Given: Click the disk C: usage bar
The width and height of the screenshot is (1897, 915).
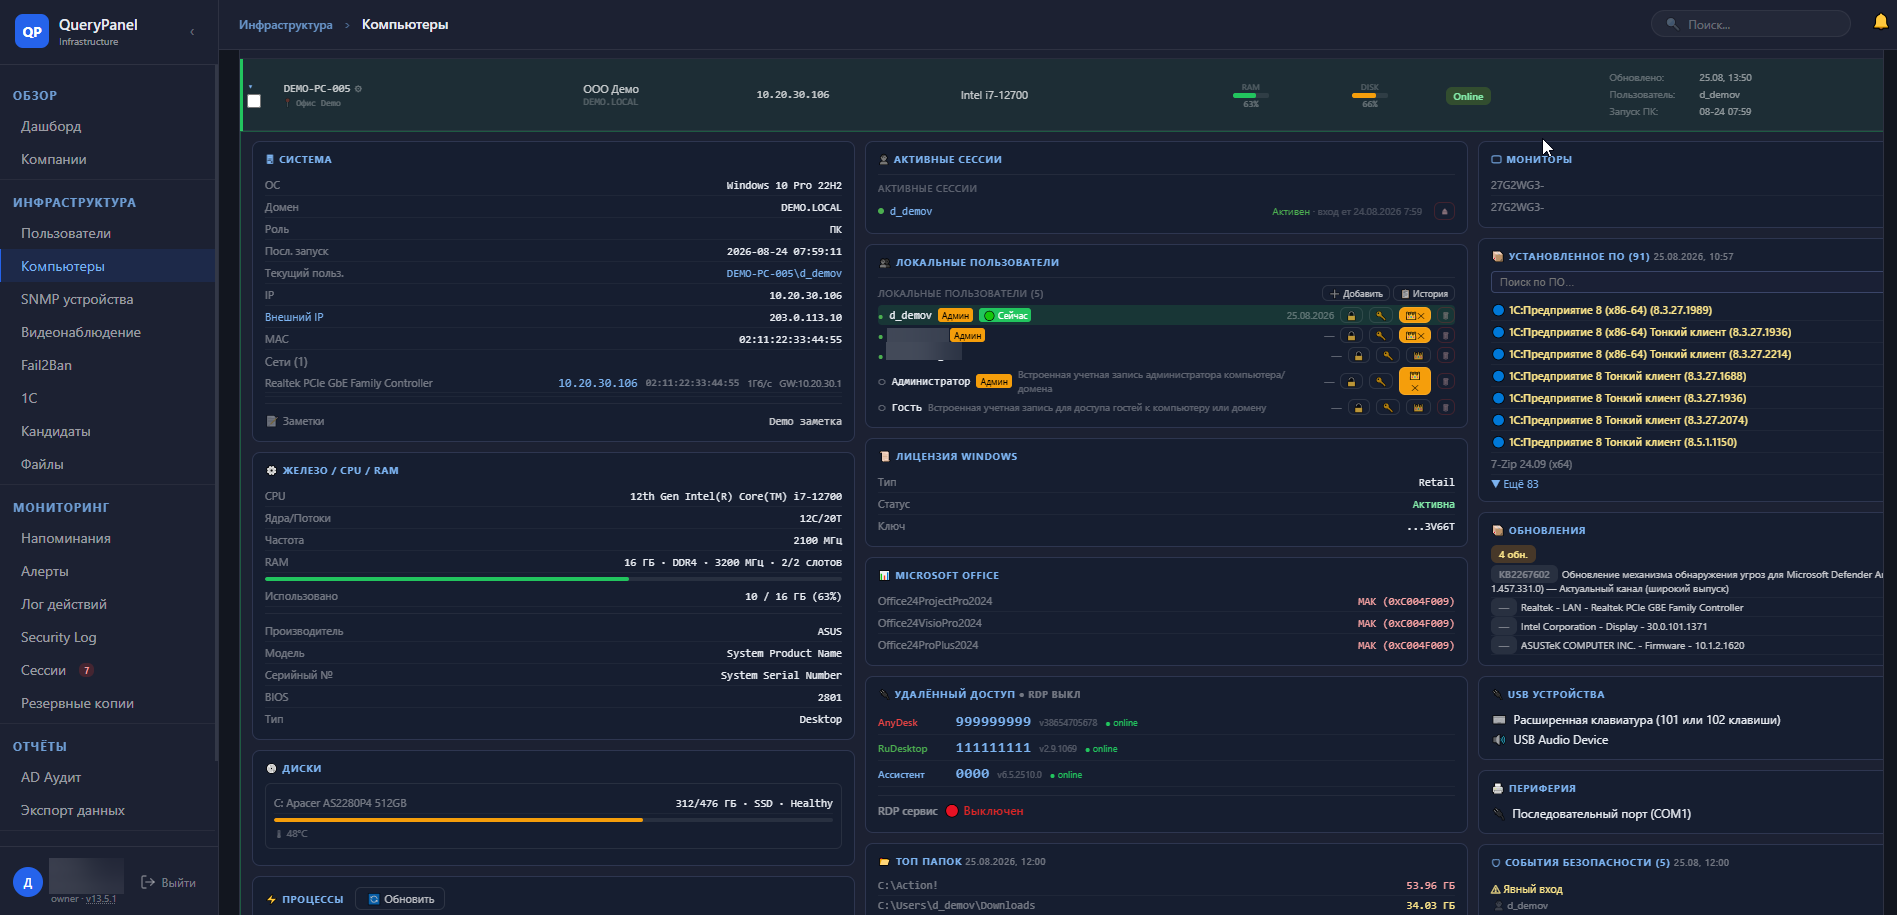Looking at the screenshot, I should tap(553, 820).
